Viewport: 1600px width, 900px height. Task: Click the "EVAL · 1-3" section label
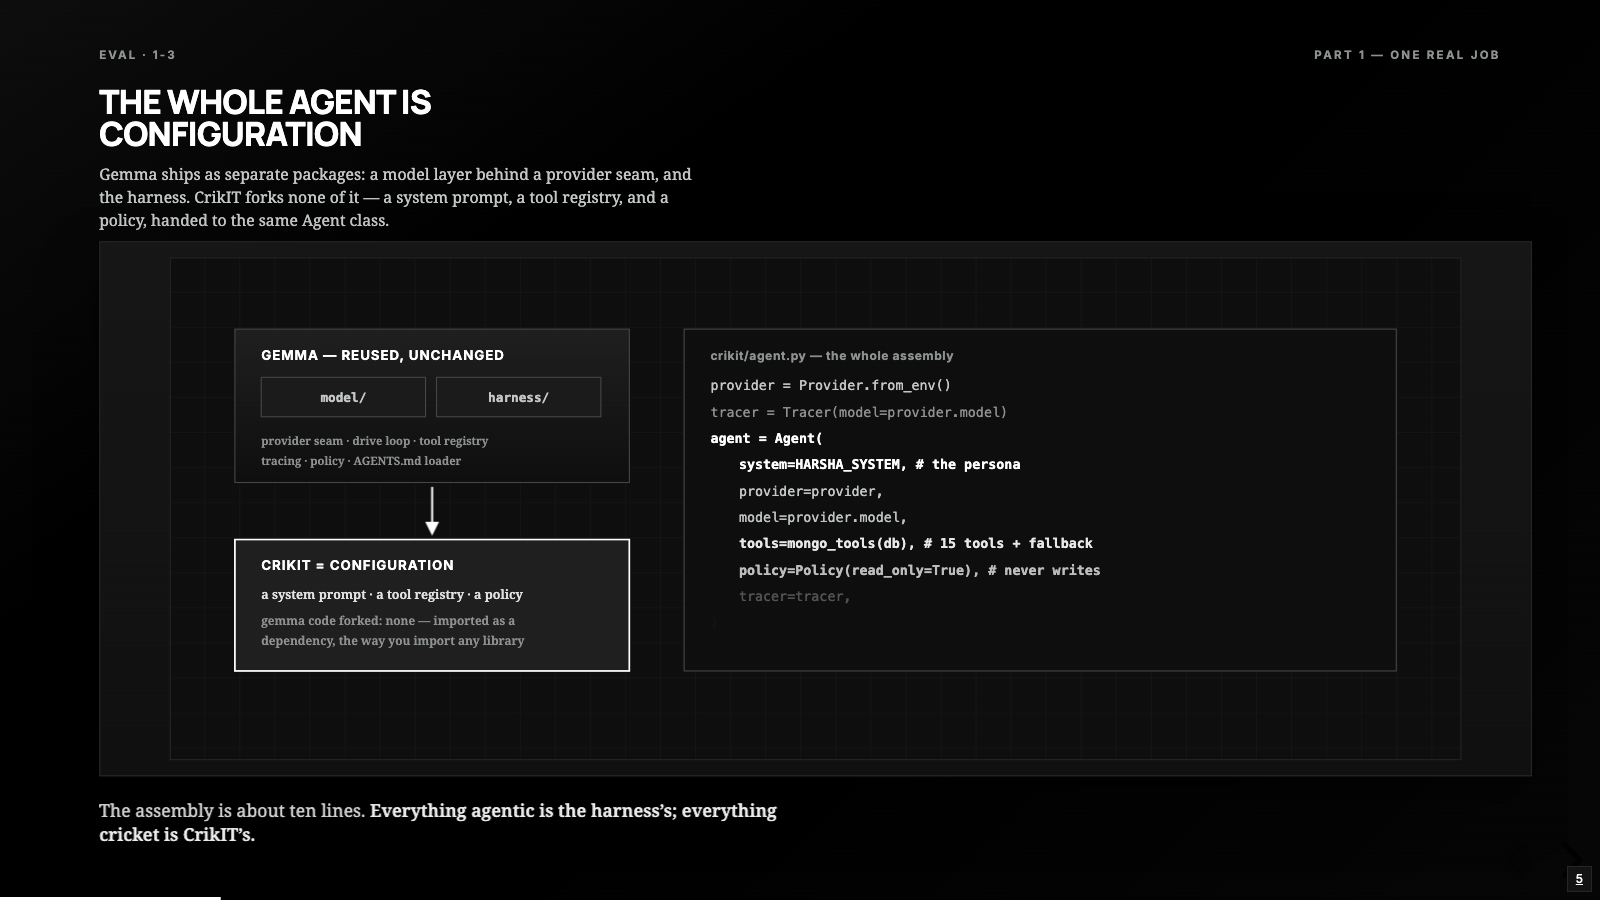(137, 55)
